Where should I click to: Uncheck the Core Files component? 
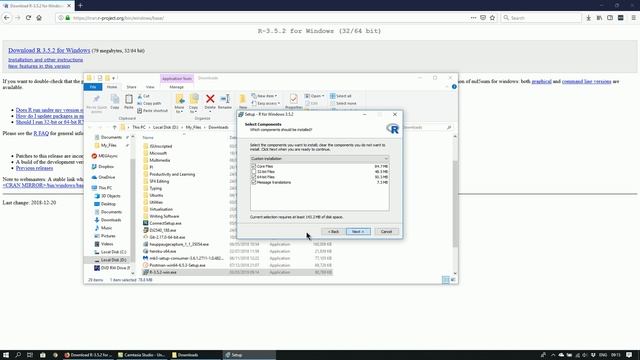(253, 167)
